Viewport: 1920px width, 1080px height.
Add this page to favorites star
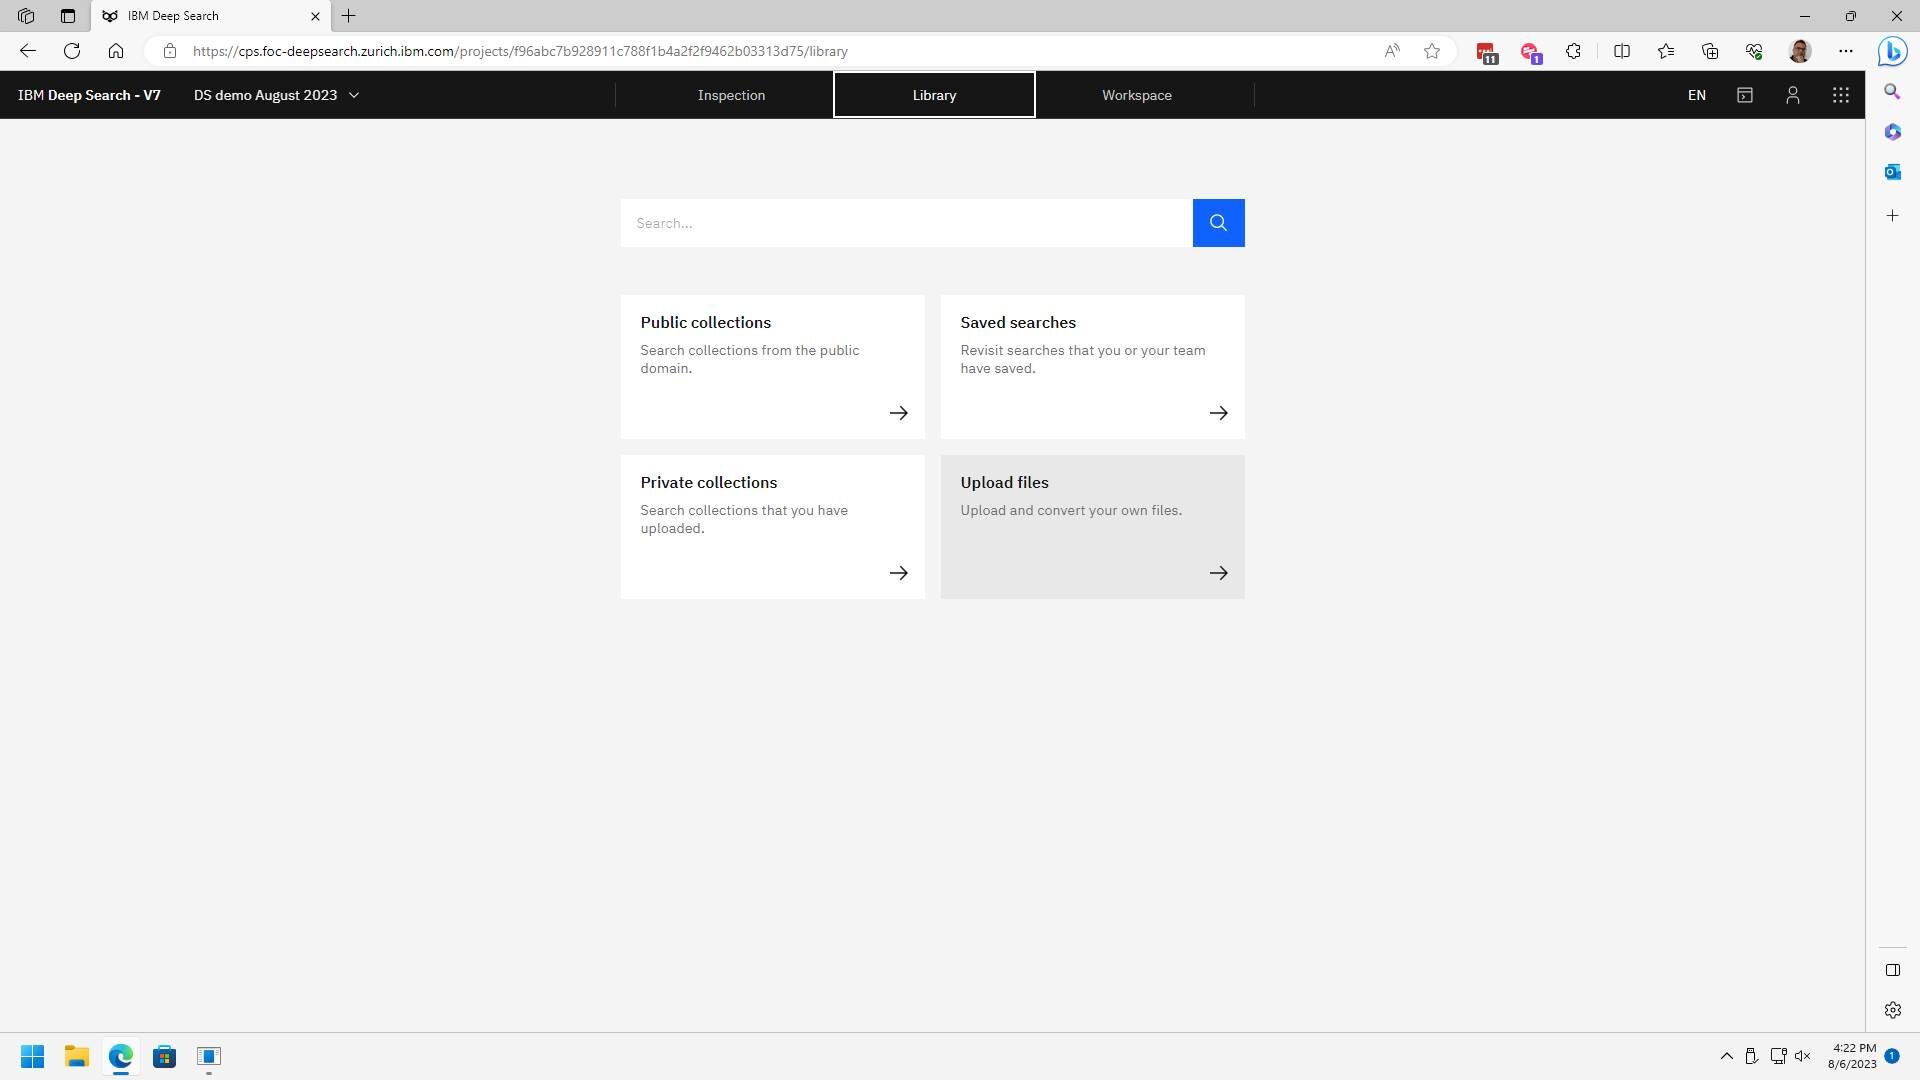(x=1432, y=51)
